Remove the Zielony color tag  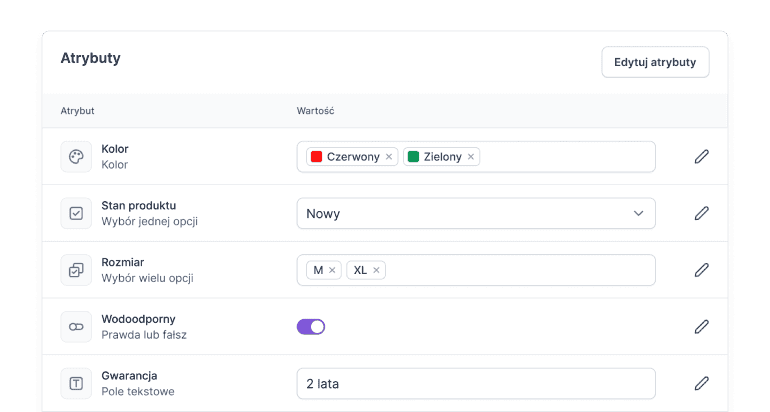[x=471, y=157]
